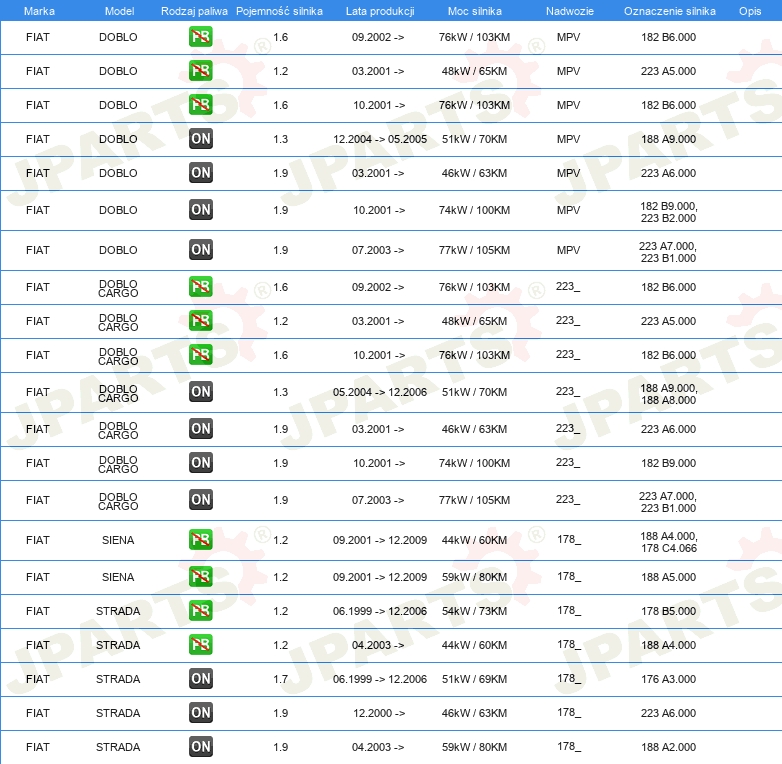Viewport: 782px width, 764px height.
Task: Select engine code 176 A3.000
Action: pyautogui.click(x=668, y=679)
